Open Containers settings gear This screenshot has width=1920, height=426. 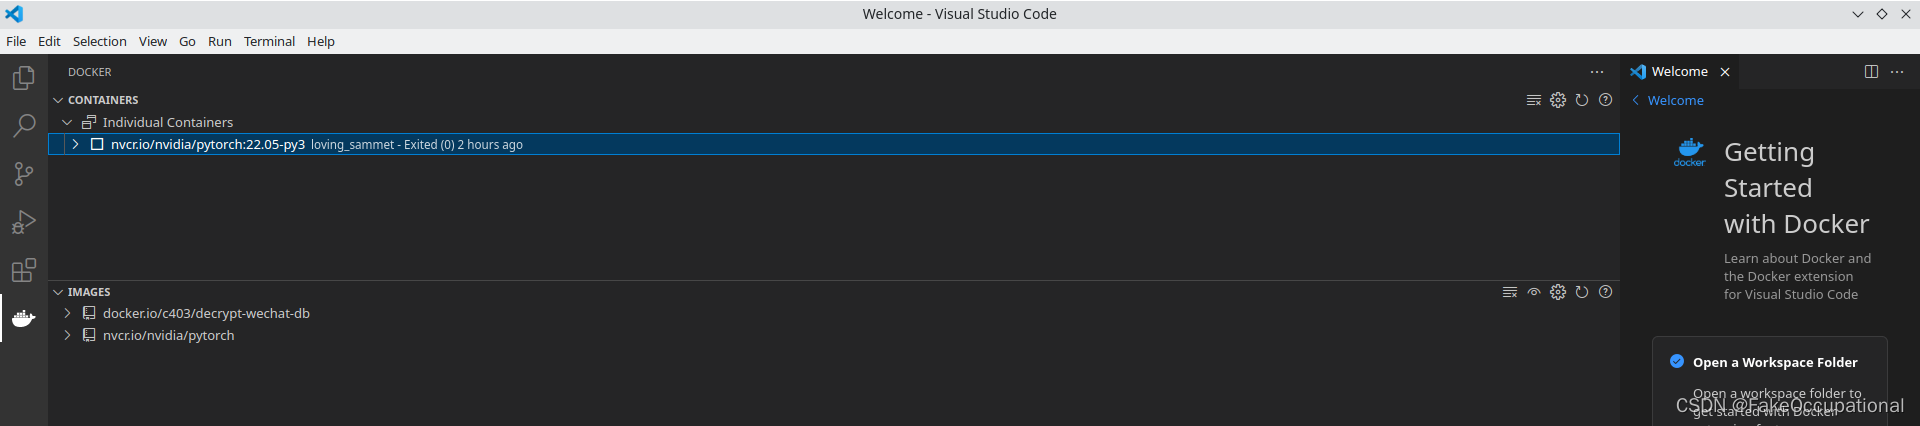(1558, 100)
